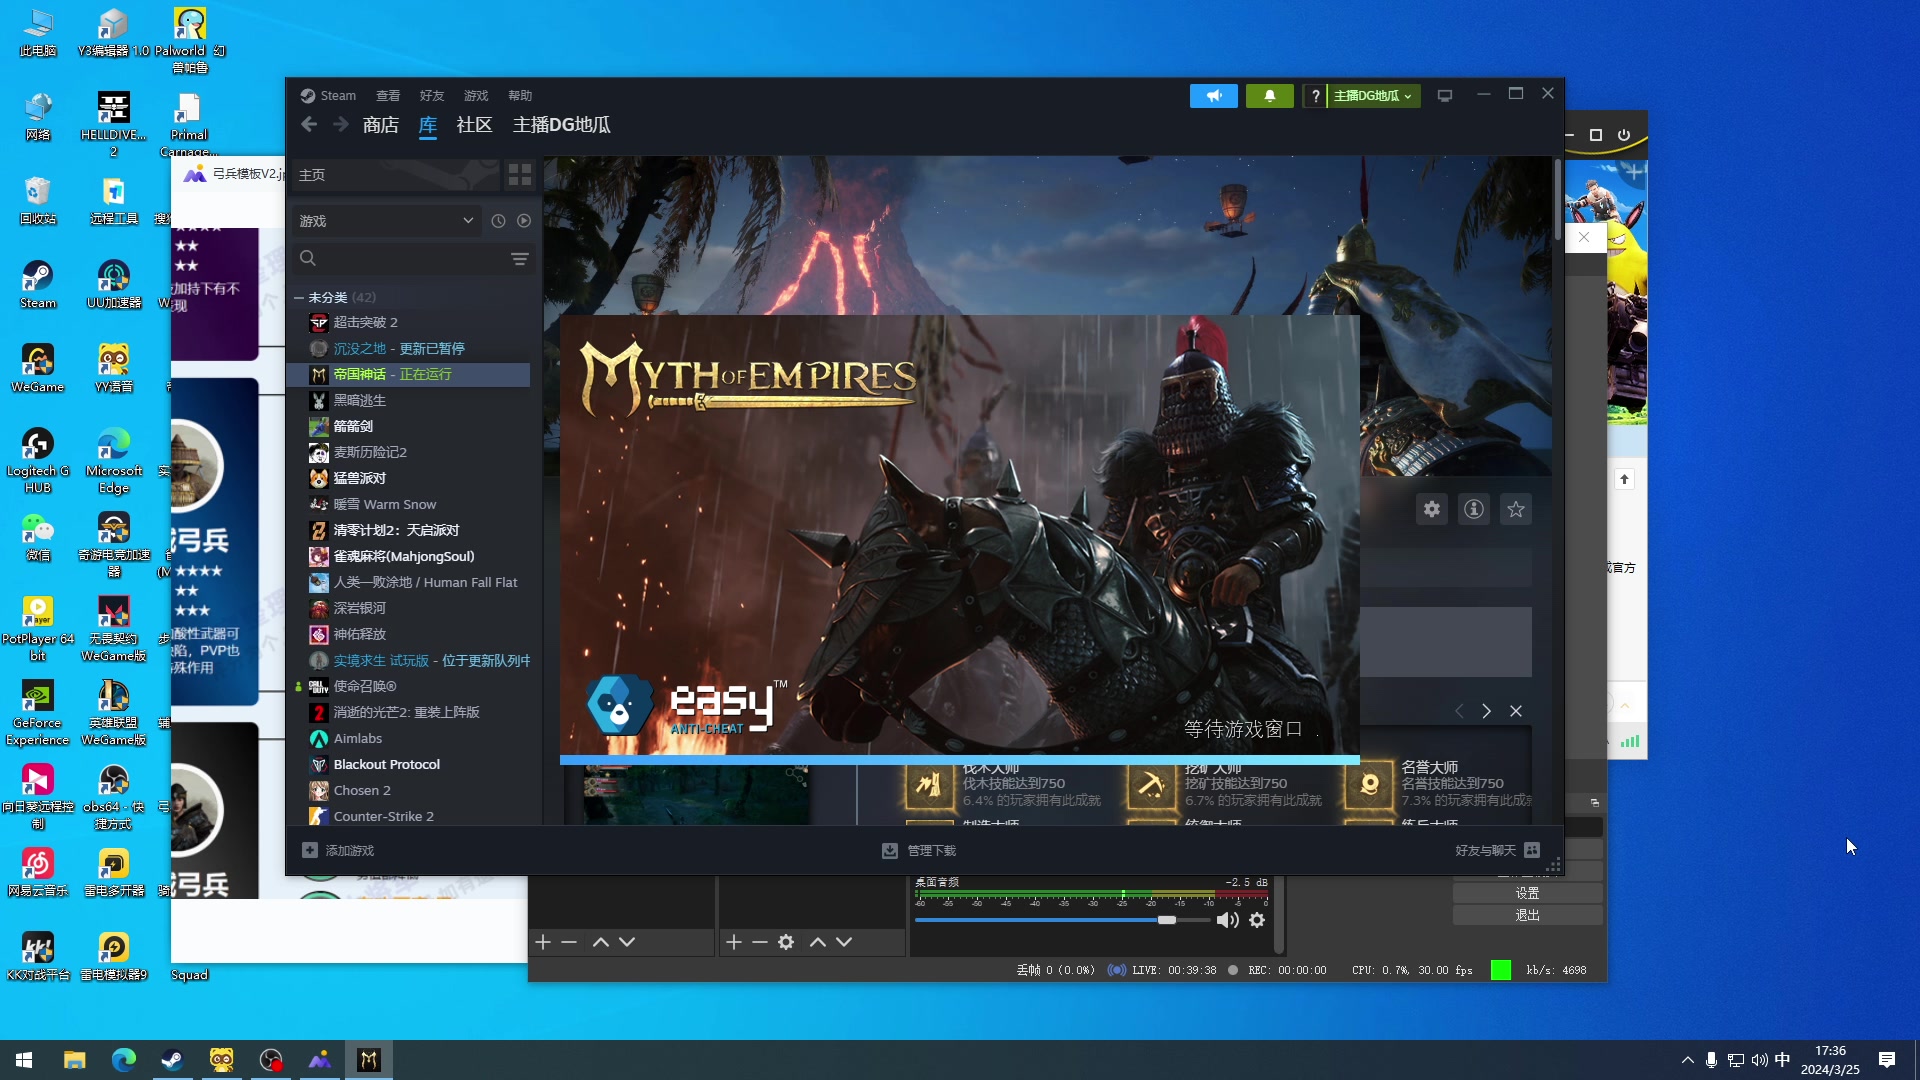Remove OBS source with minus button

pyautogui.click(x=760, y=942)
